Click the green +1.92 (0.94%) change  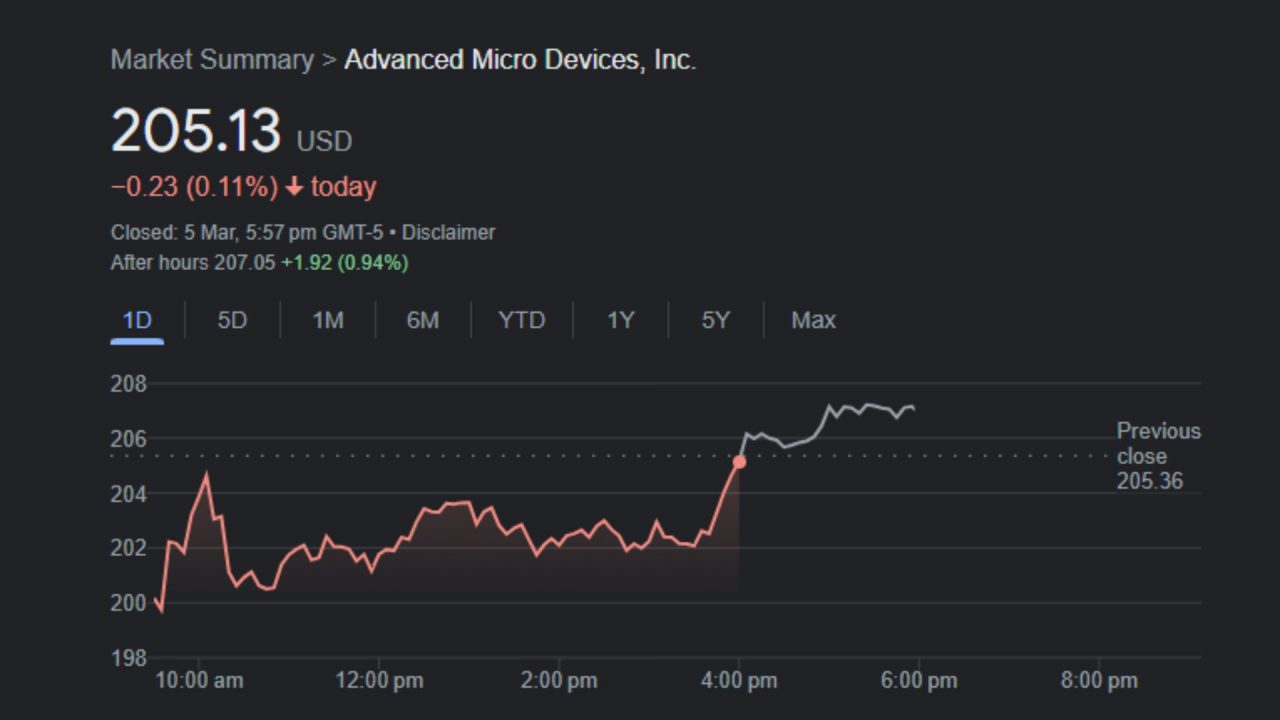click(344, 263)
